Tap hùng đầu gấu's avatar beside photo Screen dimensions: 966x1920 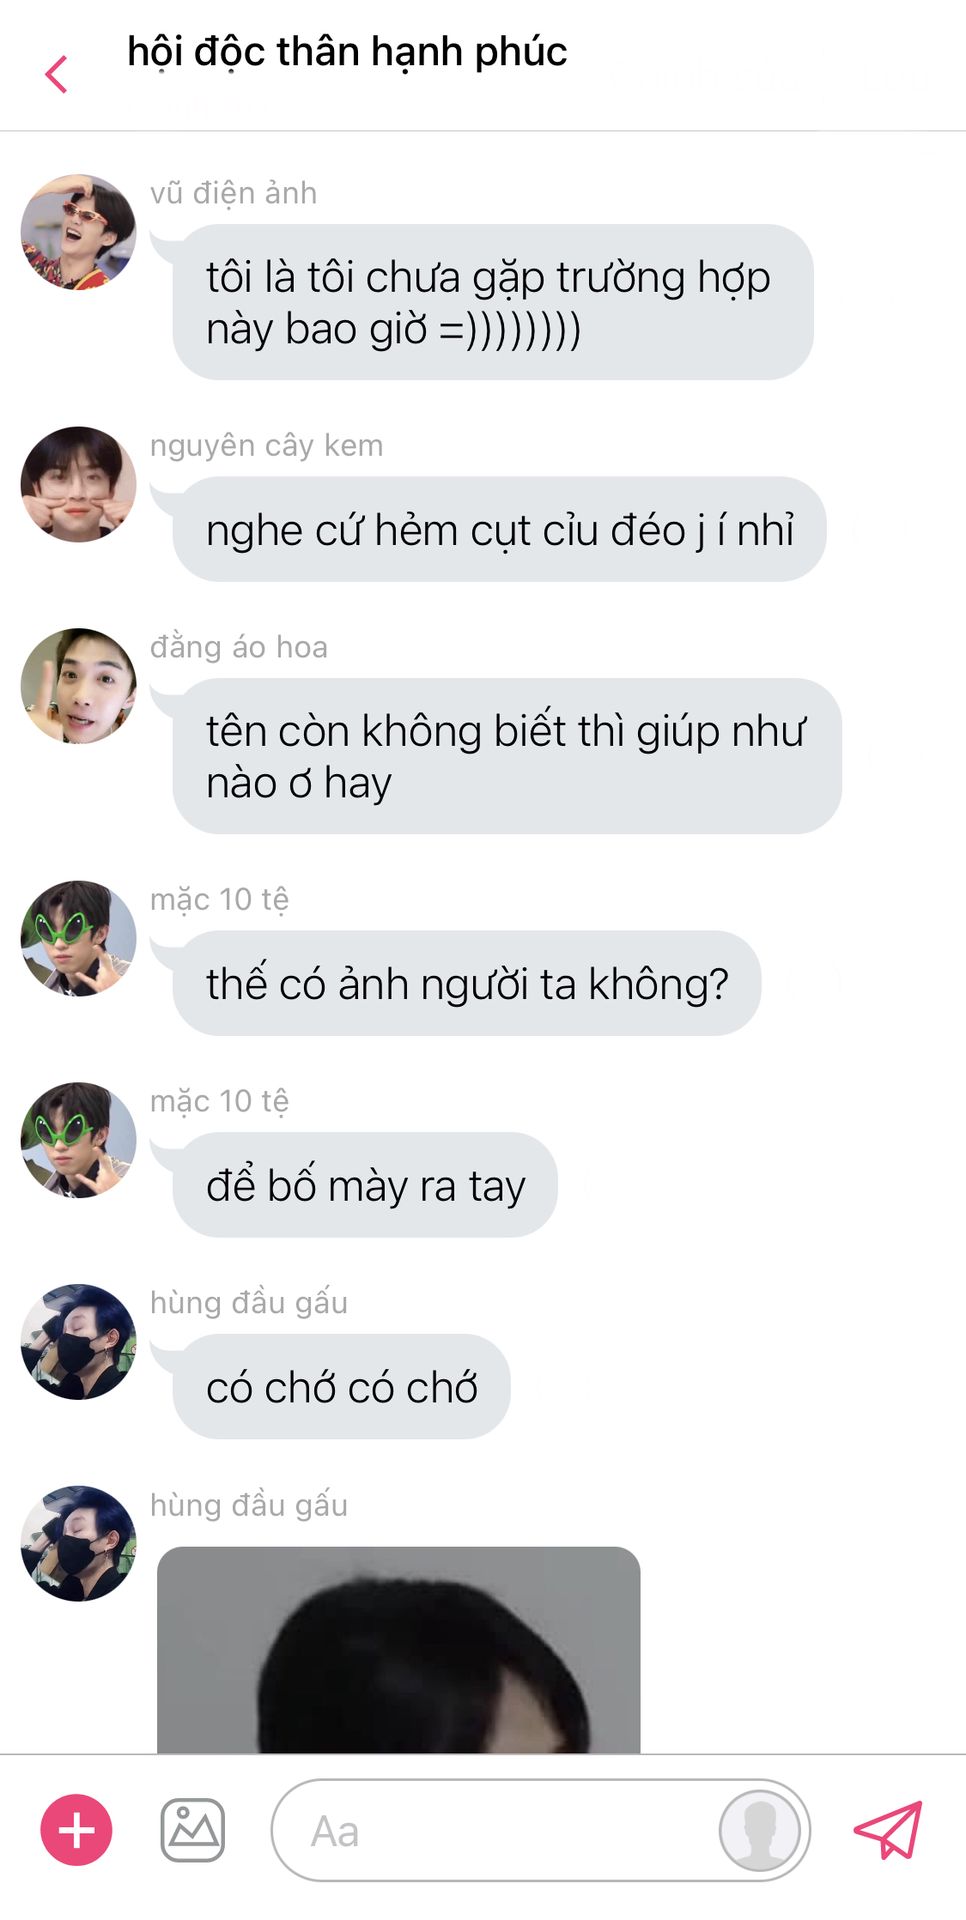coord(78,1543)
